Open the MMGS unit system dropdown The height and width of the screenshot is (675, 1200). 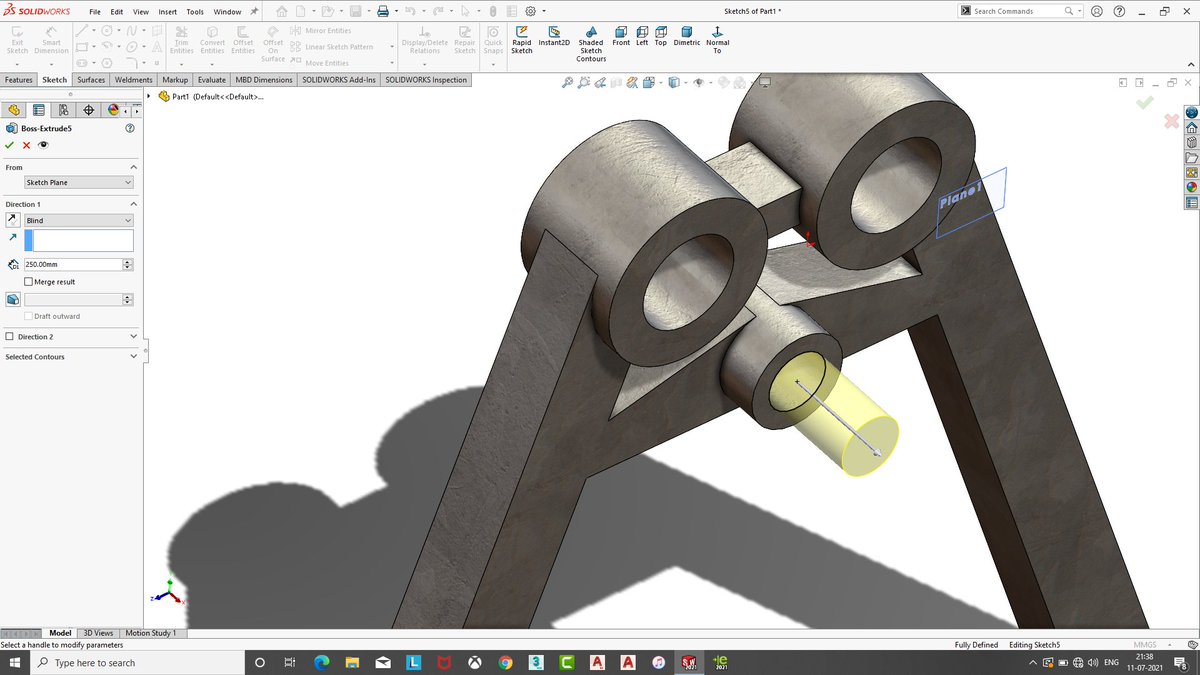(1149, 645)
